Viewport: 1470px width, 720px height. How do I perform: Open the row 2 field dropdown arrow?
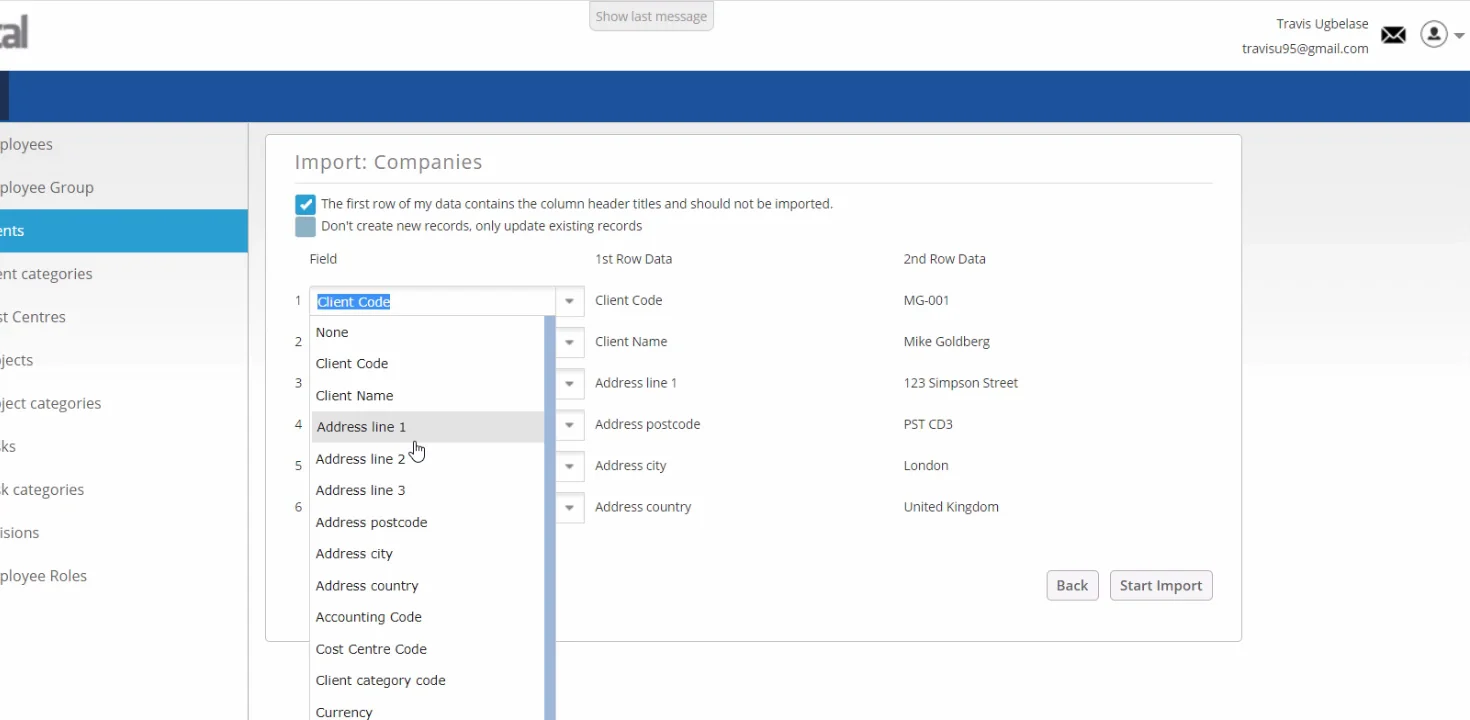[569, 342]
